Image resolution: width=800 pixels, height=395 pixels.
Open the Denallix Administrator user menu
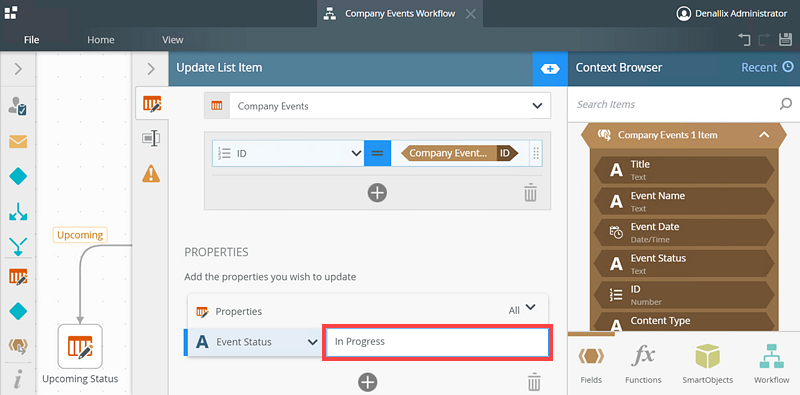click(x=732, y=14)
